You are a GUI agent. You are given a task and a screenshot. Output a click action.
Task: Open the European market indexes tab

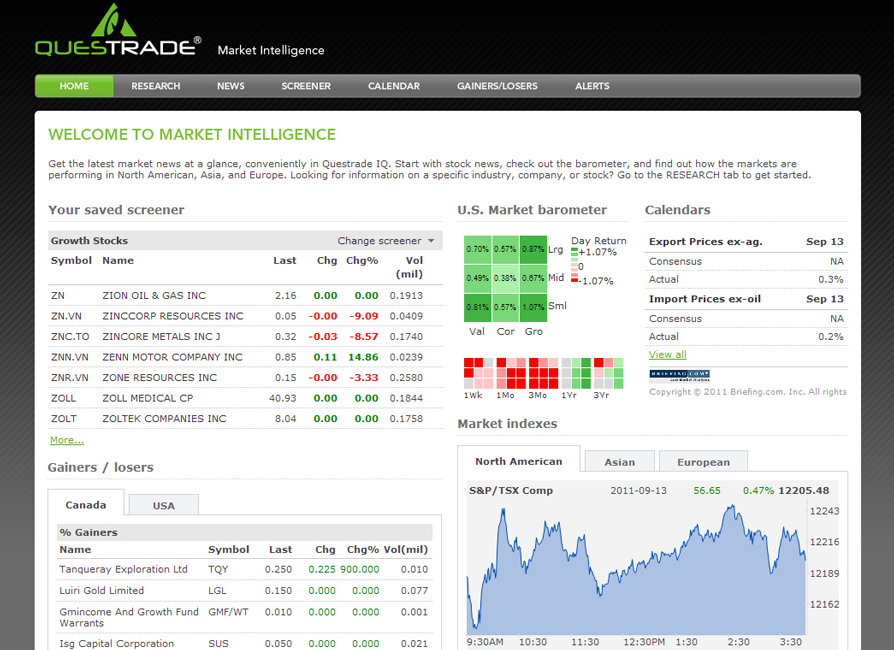click(703, 462)
